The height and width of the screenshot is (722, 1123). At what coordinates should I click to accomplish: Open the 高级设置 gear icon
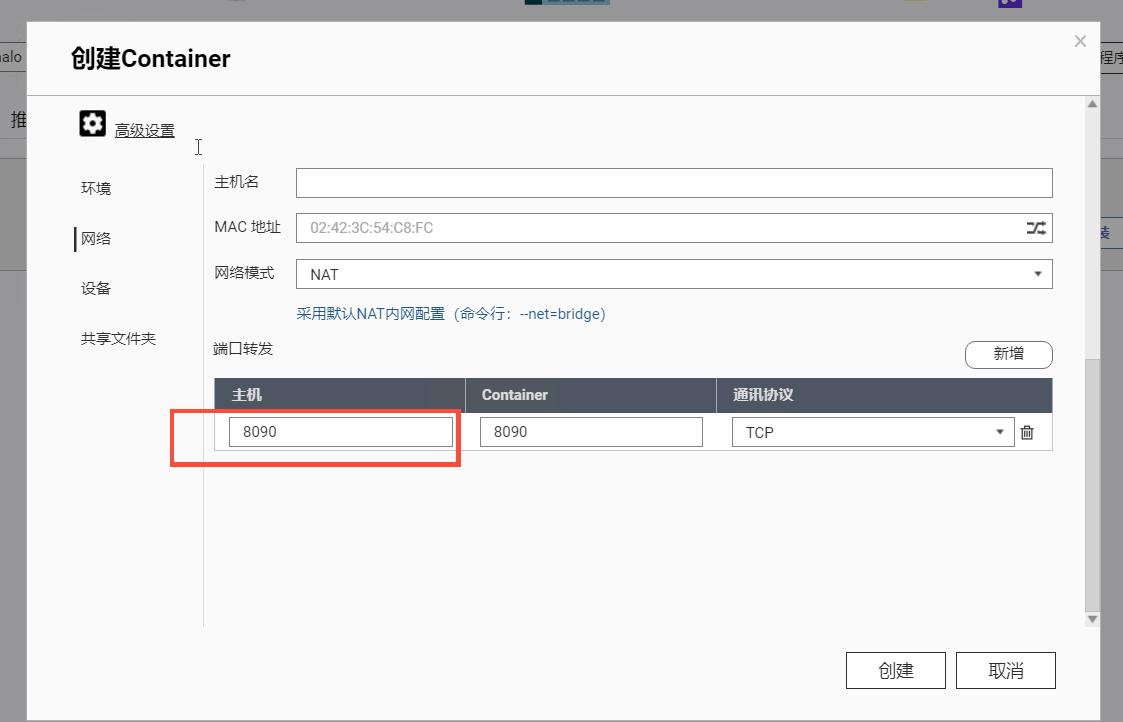pyautogui.click(x=92, y=122)
